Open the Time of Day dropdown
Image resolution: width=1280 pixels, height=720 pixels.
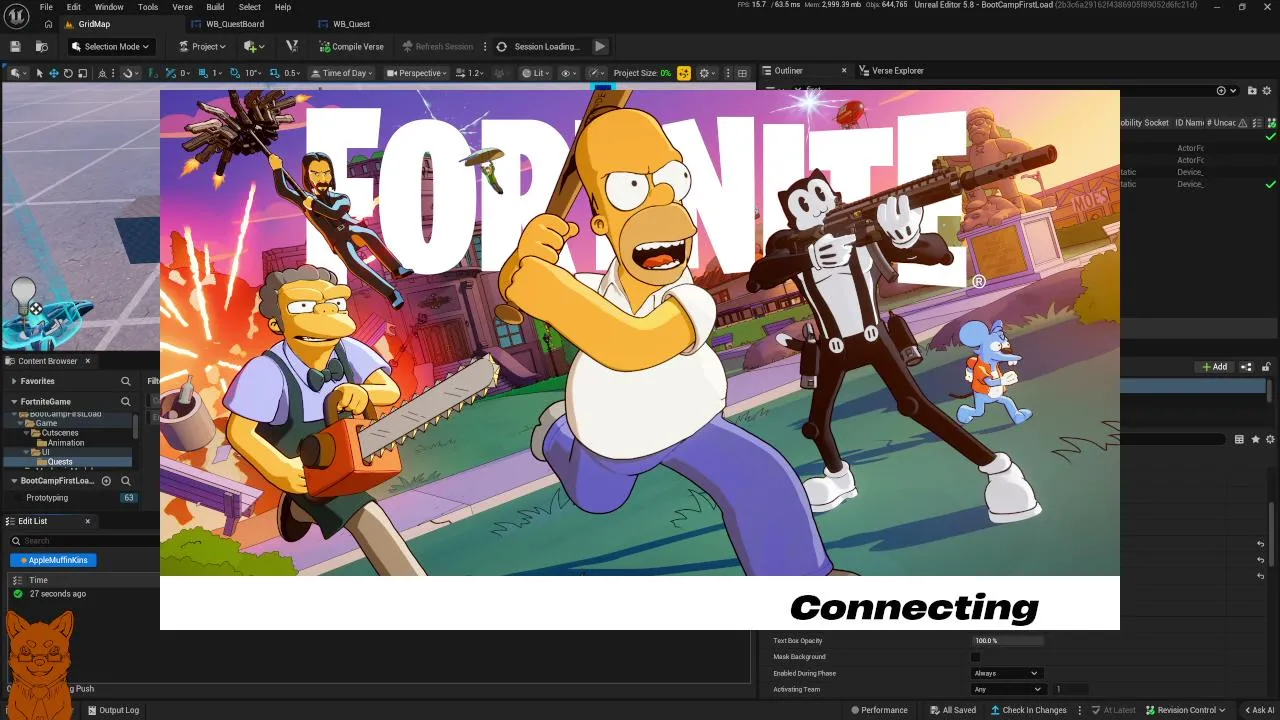[x=342, y=73]
